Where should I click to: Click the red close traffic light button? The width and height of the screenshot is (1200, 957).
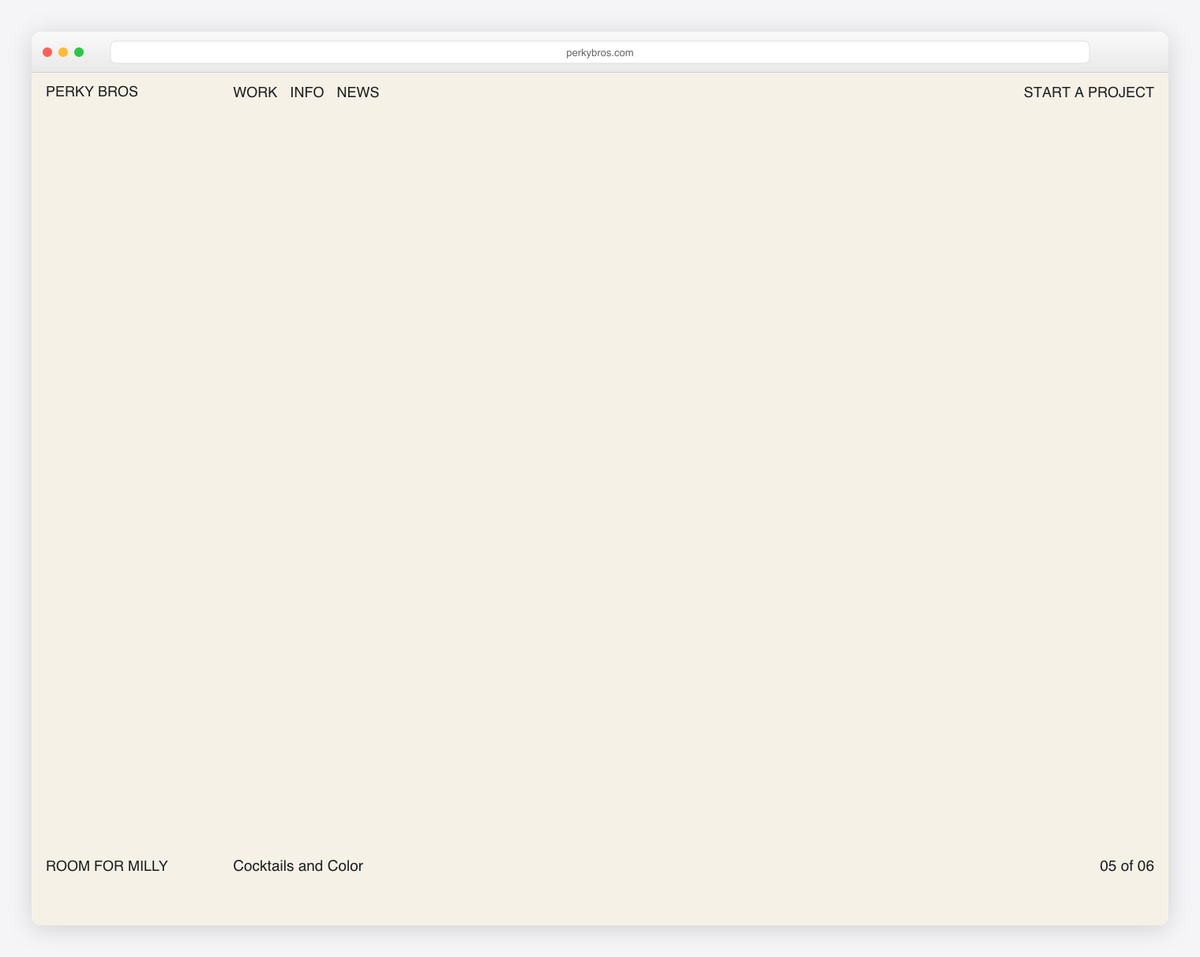pyautogui.click(x=47, y=51)
